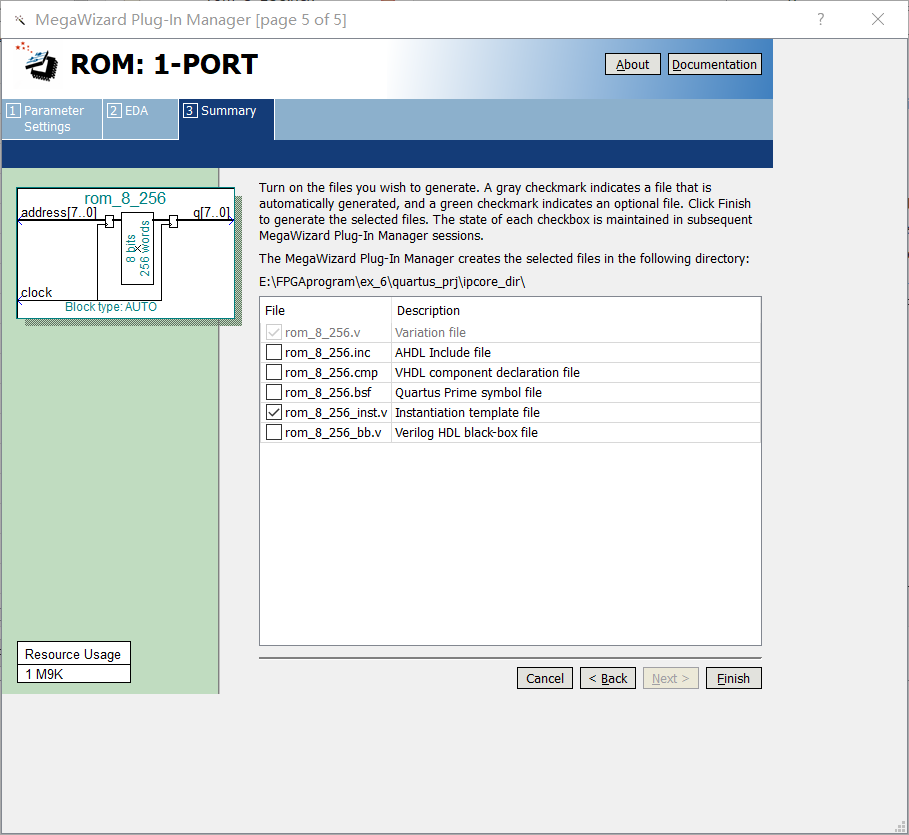The image size is (909, 835).
Task: Click the Resource Usage label
Action: [73, 654]
